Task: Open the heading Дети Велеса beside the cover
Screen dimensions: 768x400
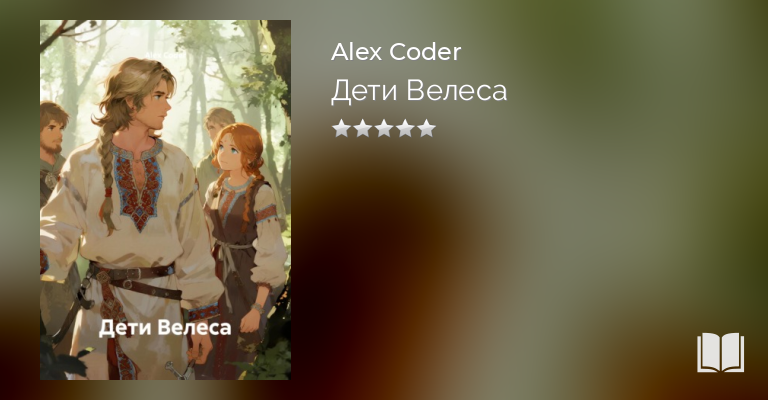Action: 419,91
